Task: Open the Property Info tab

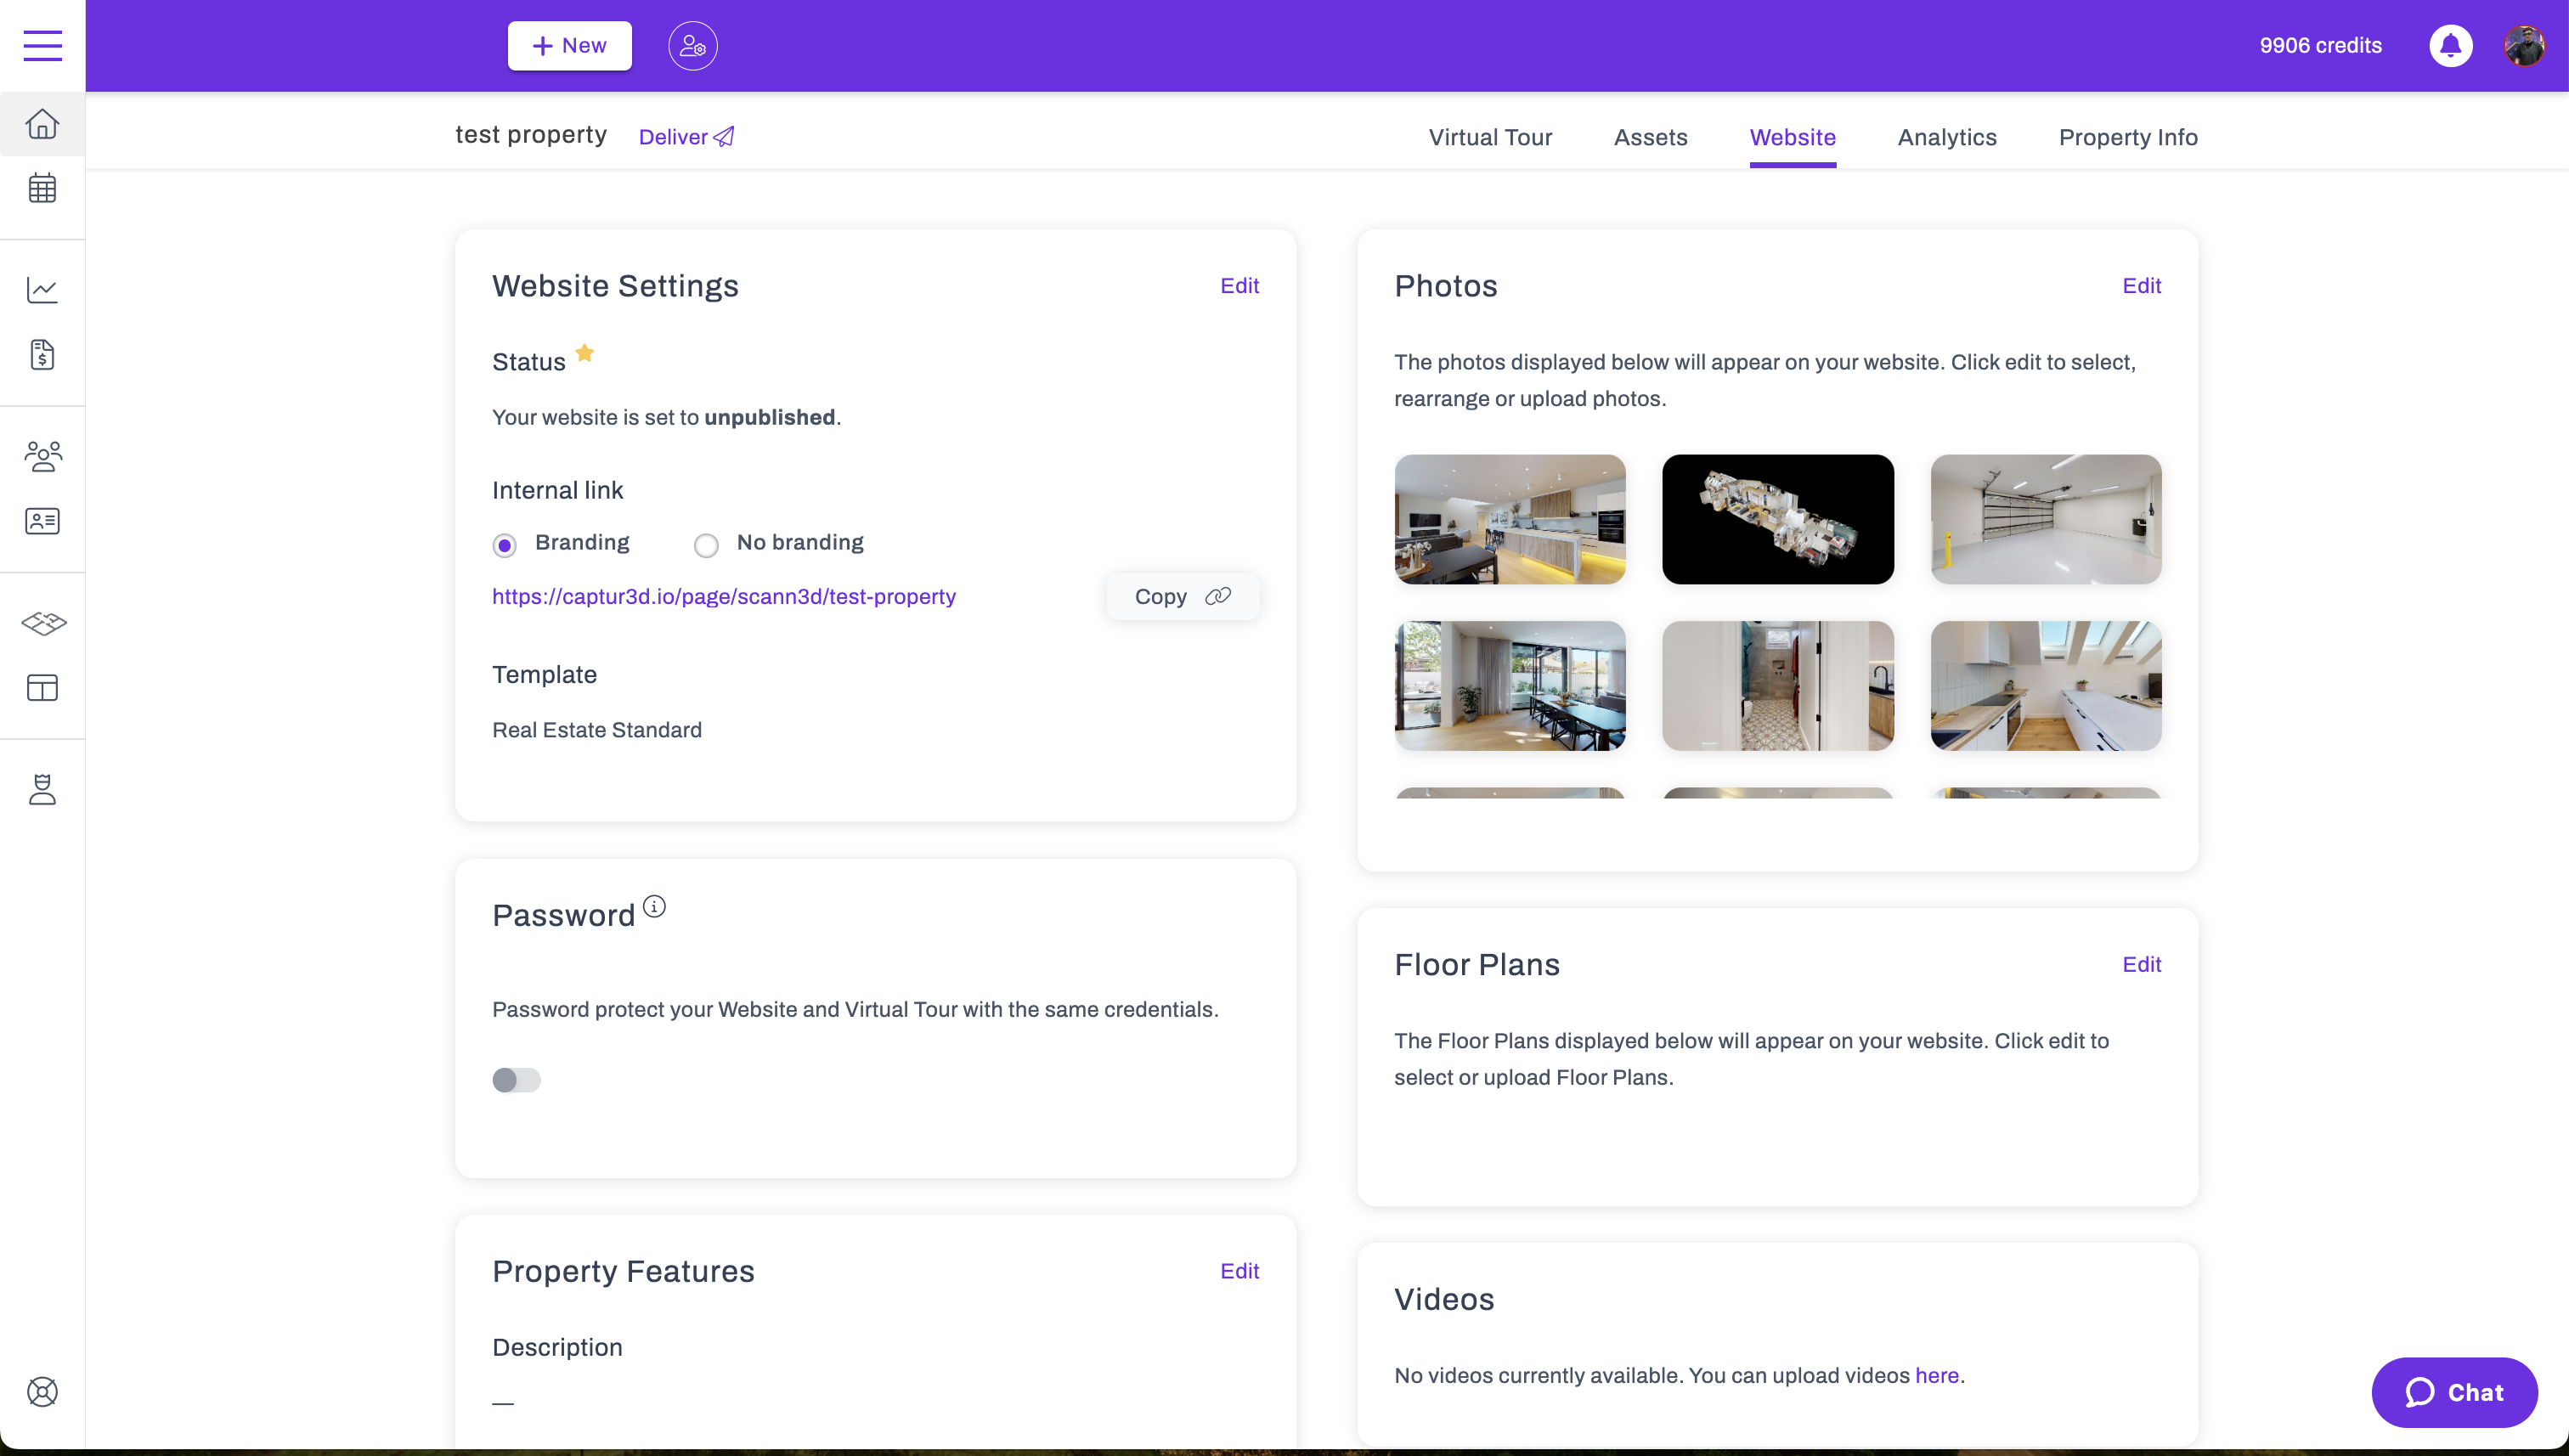Action: pos(2128,138)
